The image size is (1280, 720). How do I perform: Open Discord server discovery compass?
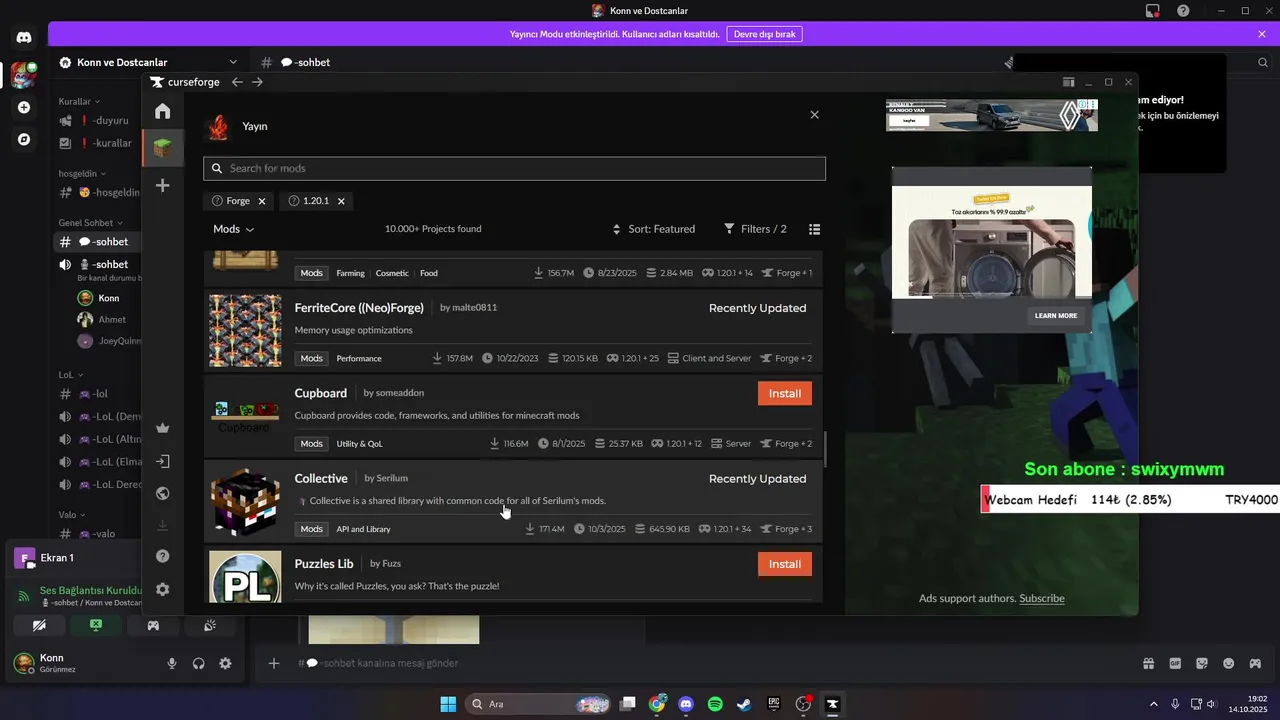coord(24,139)
